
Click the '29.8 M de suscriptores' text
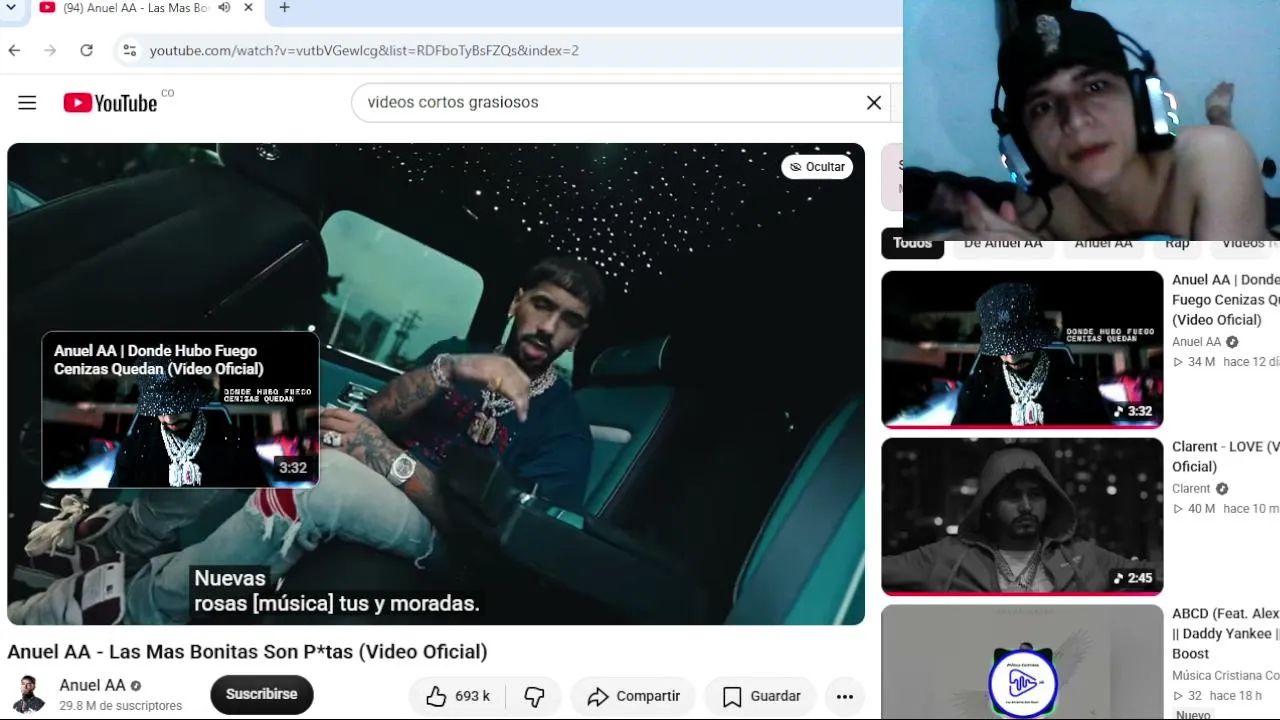pos(120,706)
